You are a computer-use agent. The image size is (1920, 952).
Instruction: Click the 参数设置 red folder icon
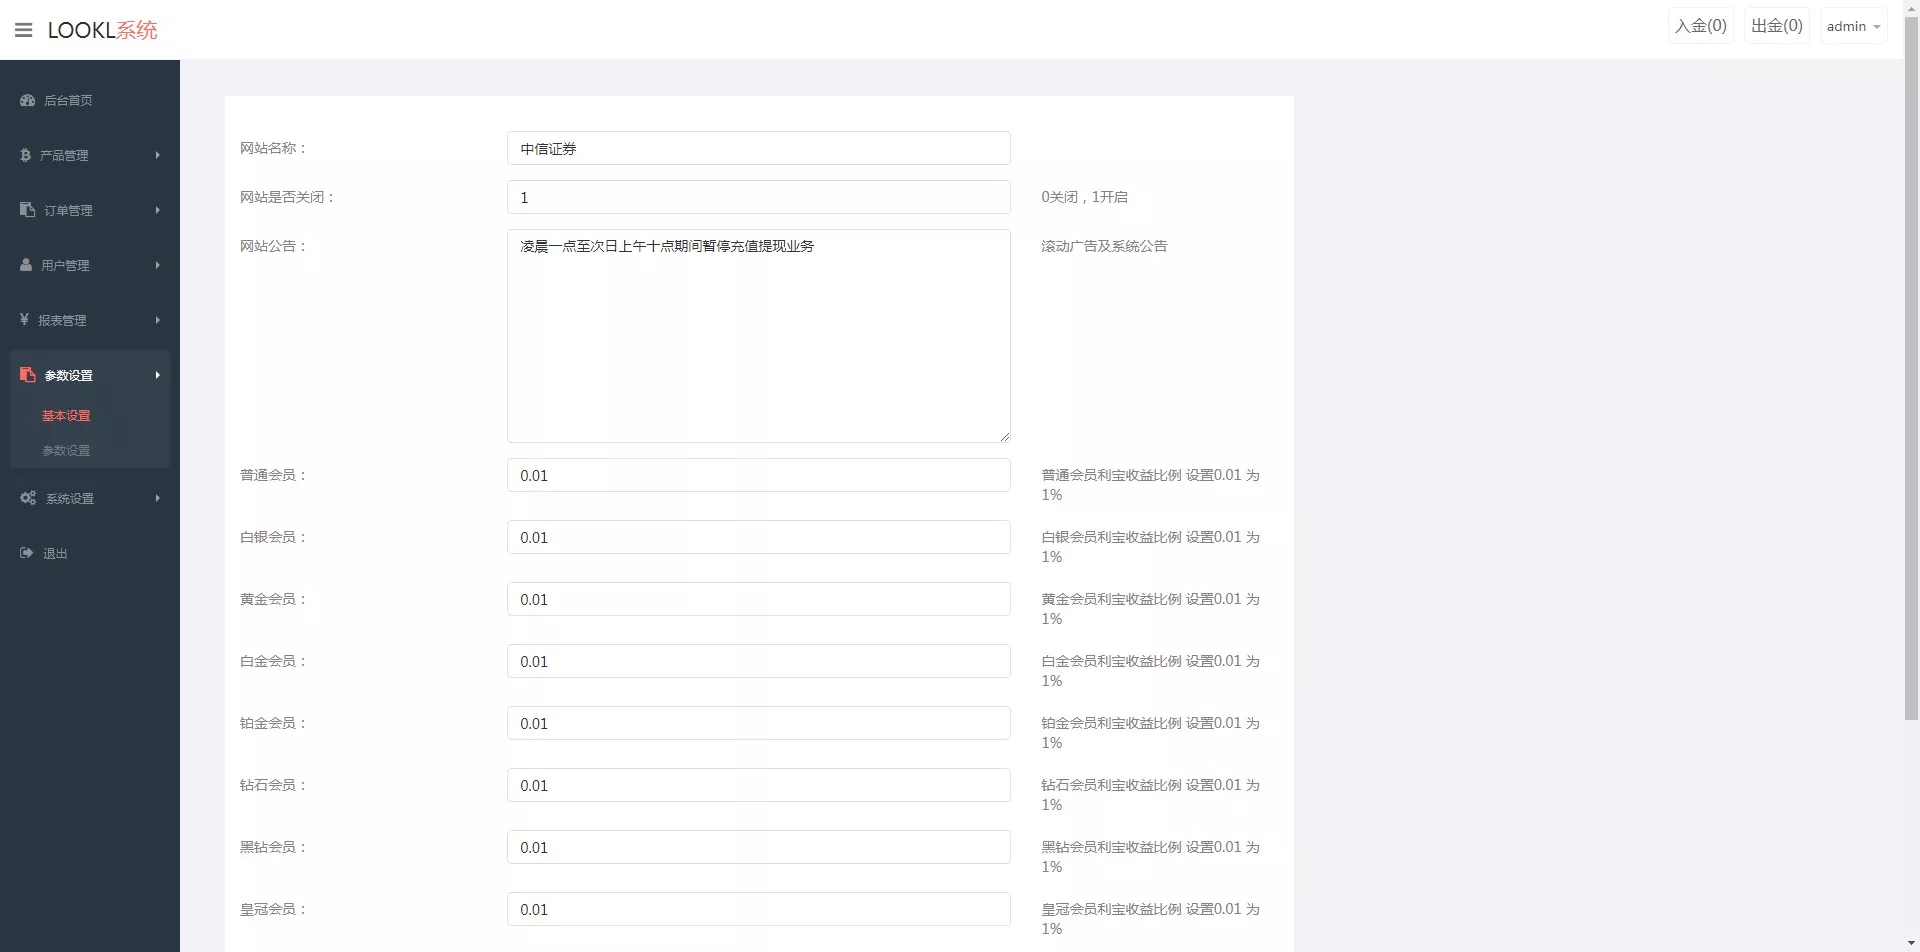[26, 374]
